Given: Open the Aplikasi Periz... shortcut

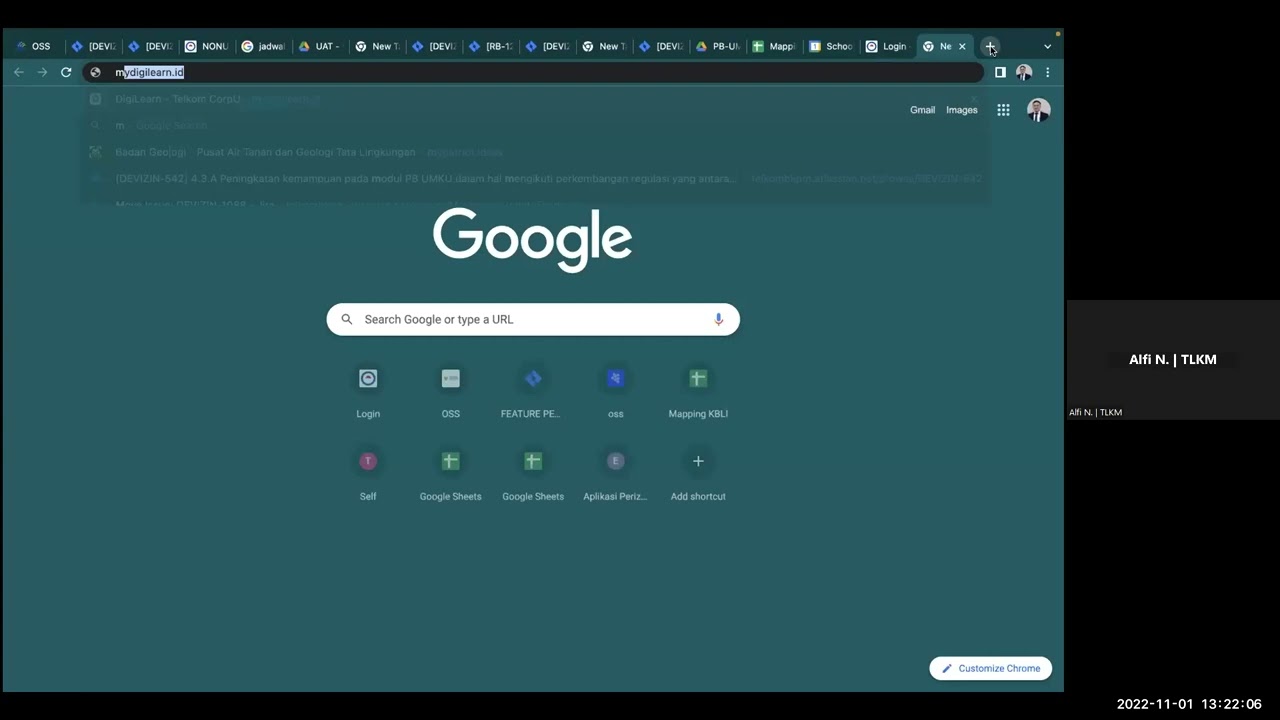Looking at the screenshot, I should pos(615,474).
